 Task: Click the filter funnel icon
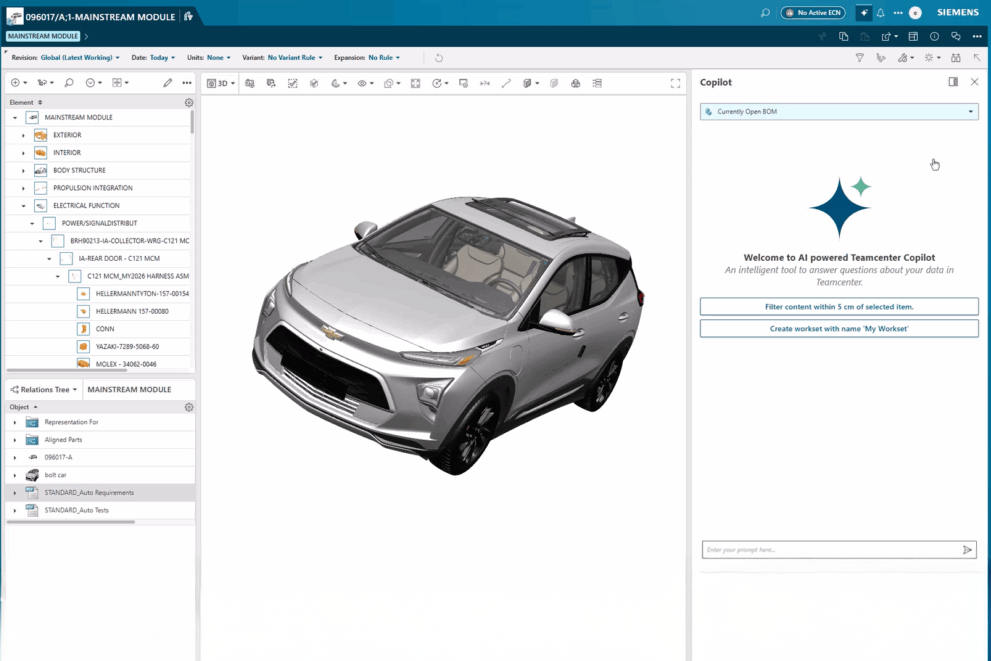click(x=859, y=58)
